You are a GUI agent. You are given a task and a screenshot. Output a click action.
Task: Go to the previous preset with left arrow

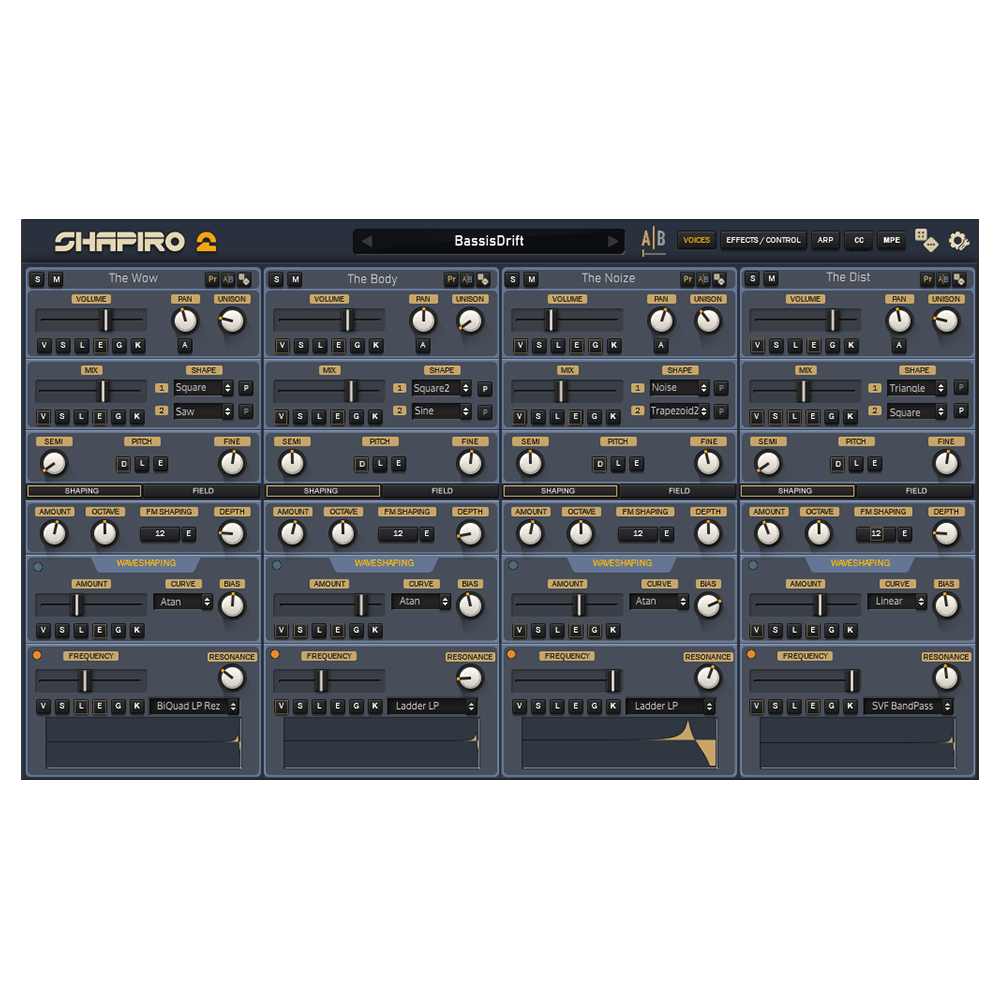(367, 241)
